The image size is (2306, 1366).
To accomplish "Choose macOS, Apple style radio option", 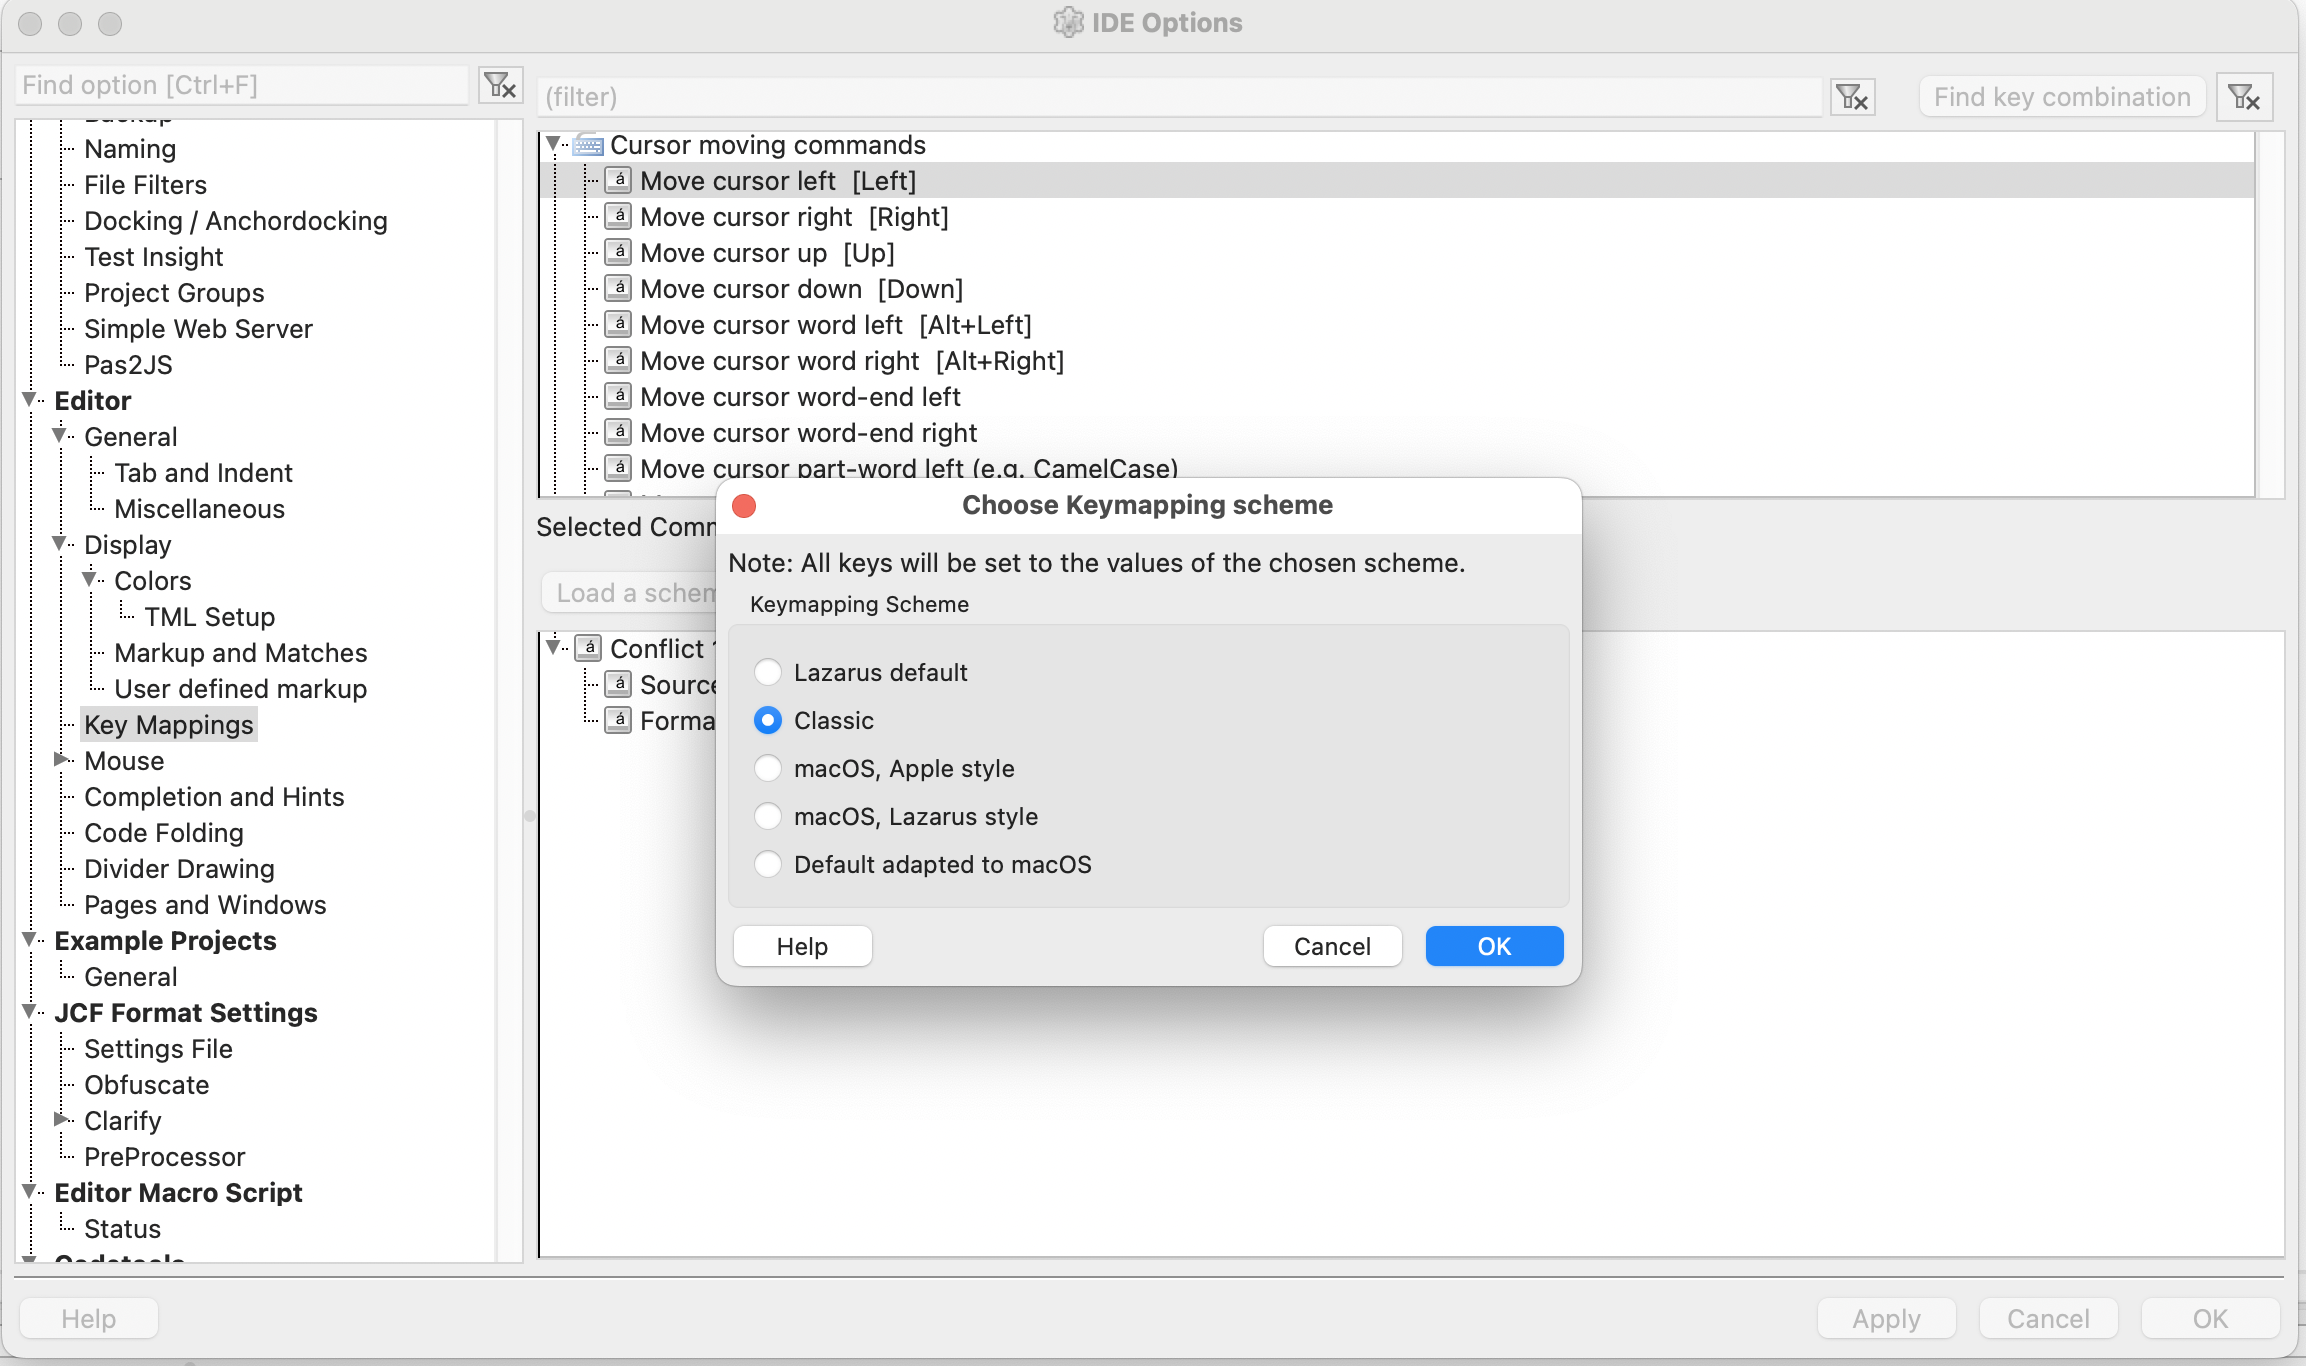I will click(x=768, y=768).
